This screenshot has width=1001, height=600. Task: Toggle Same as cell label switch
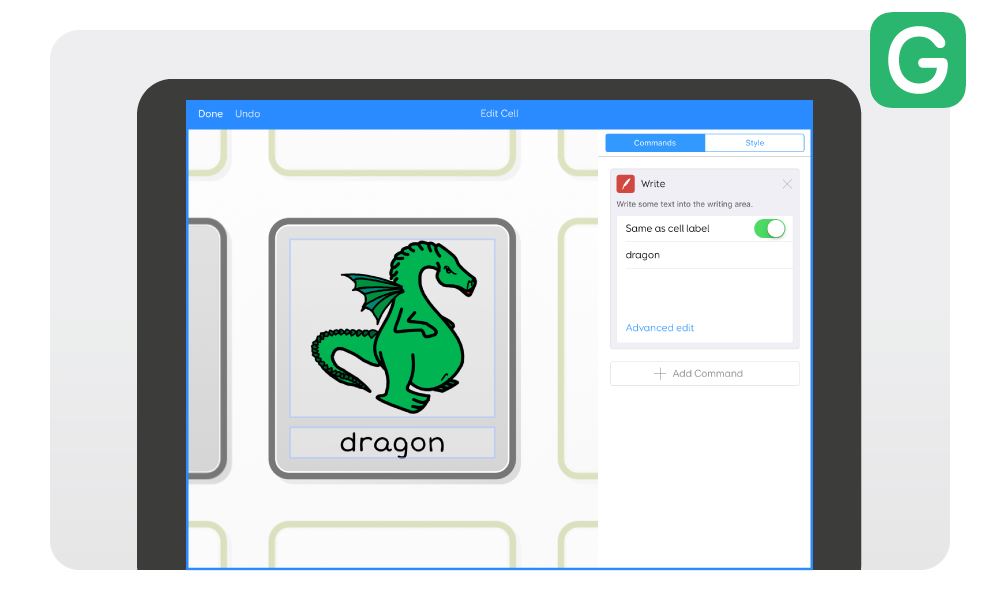tap(769, 229)
